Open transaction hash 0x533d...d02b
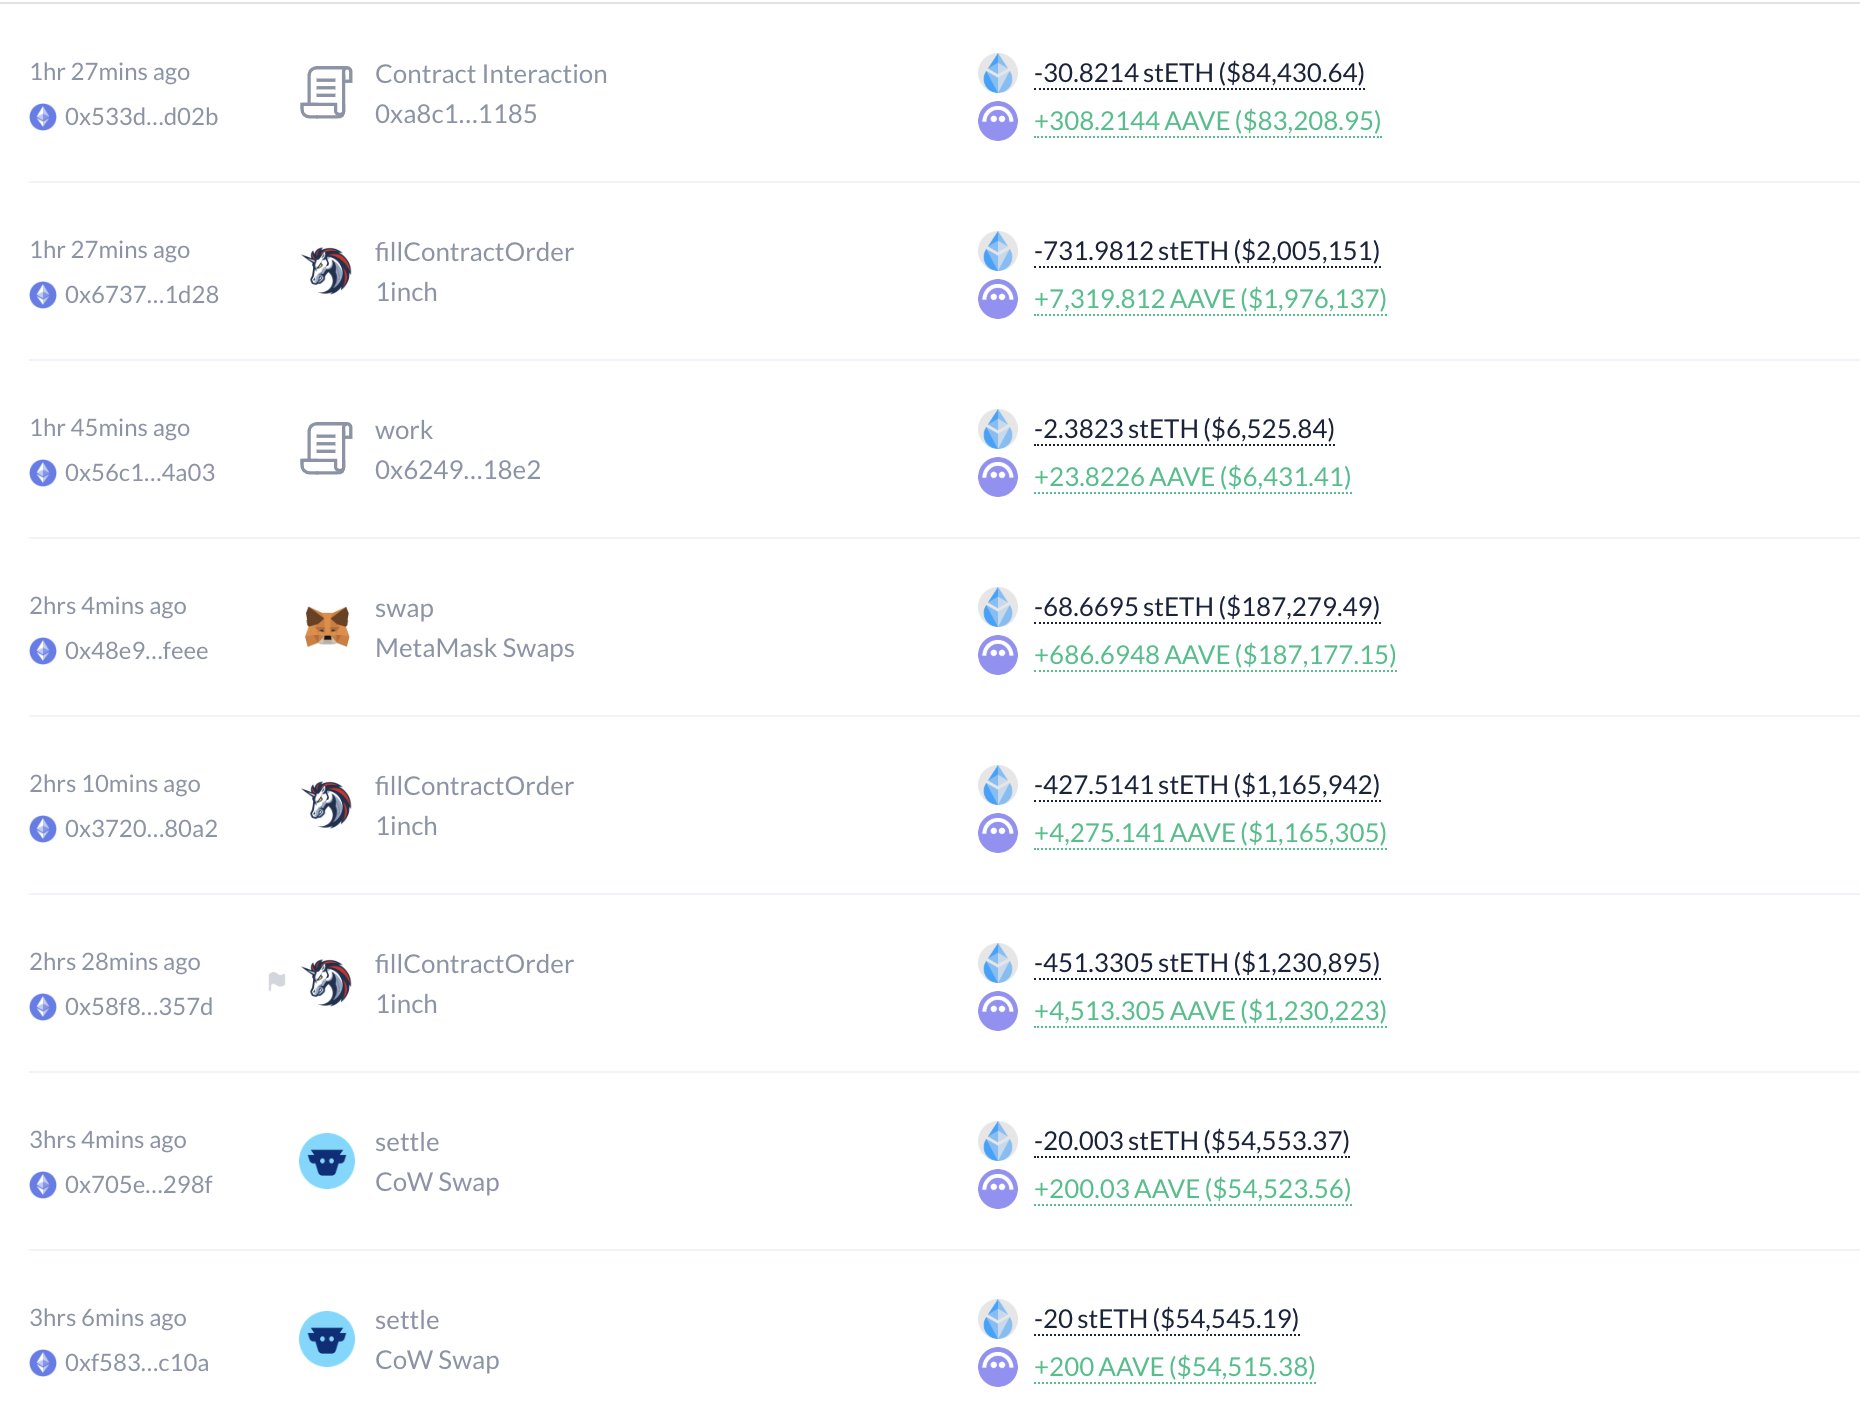Viewport: 1860px width, 1412px height. [141, 117]
